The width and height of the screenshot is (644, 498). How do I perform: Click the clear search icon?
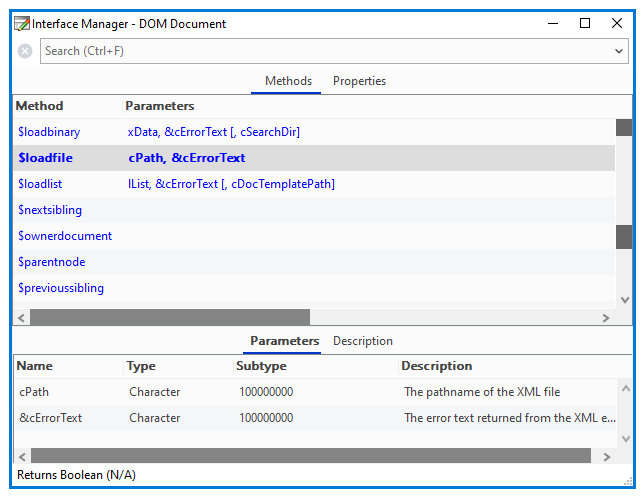(25, 51)
